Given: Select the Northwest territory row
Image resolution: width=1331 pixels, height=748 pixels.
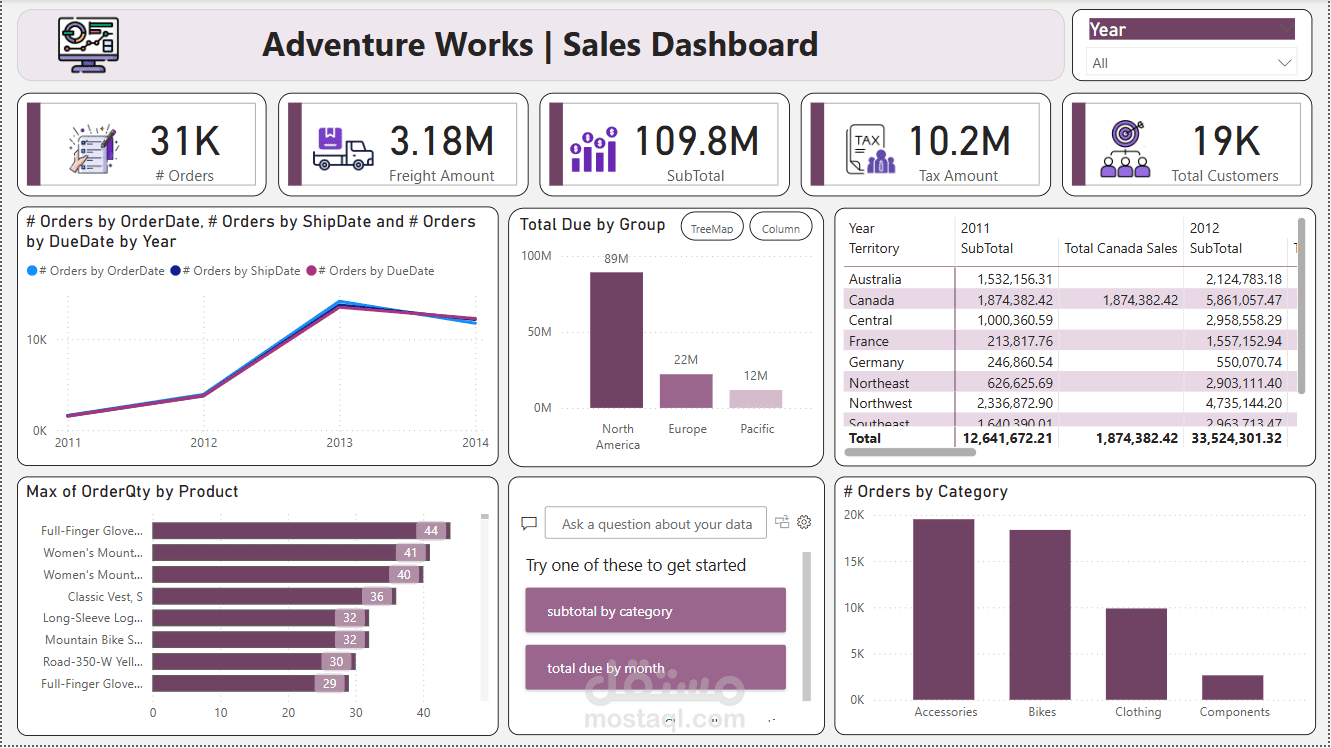Looking at the screenshot, I should [1070, 403].
